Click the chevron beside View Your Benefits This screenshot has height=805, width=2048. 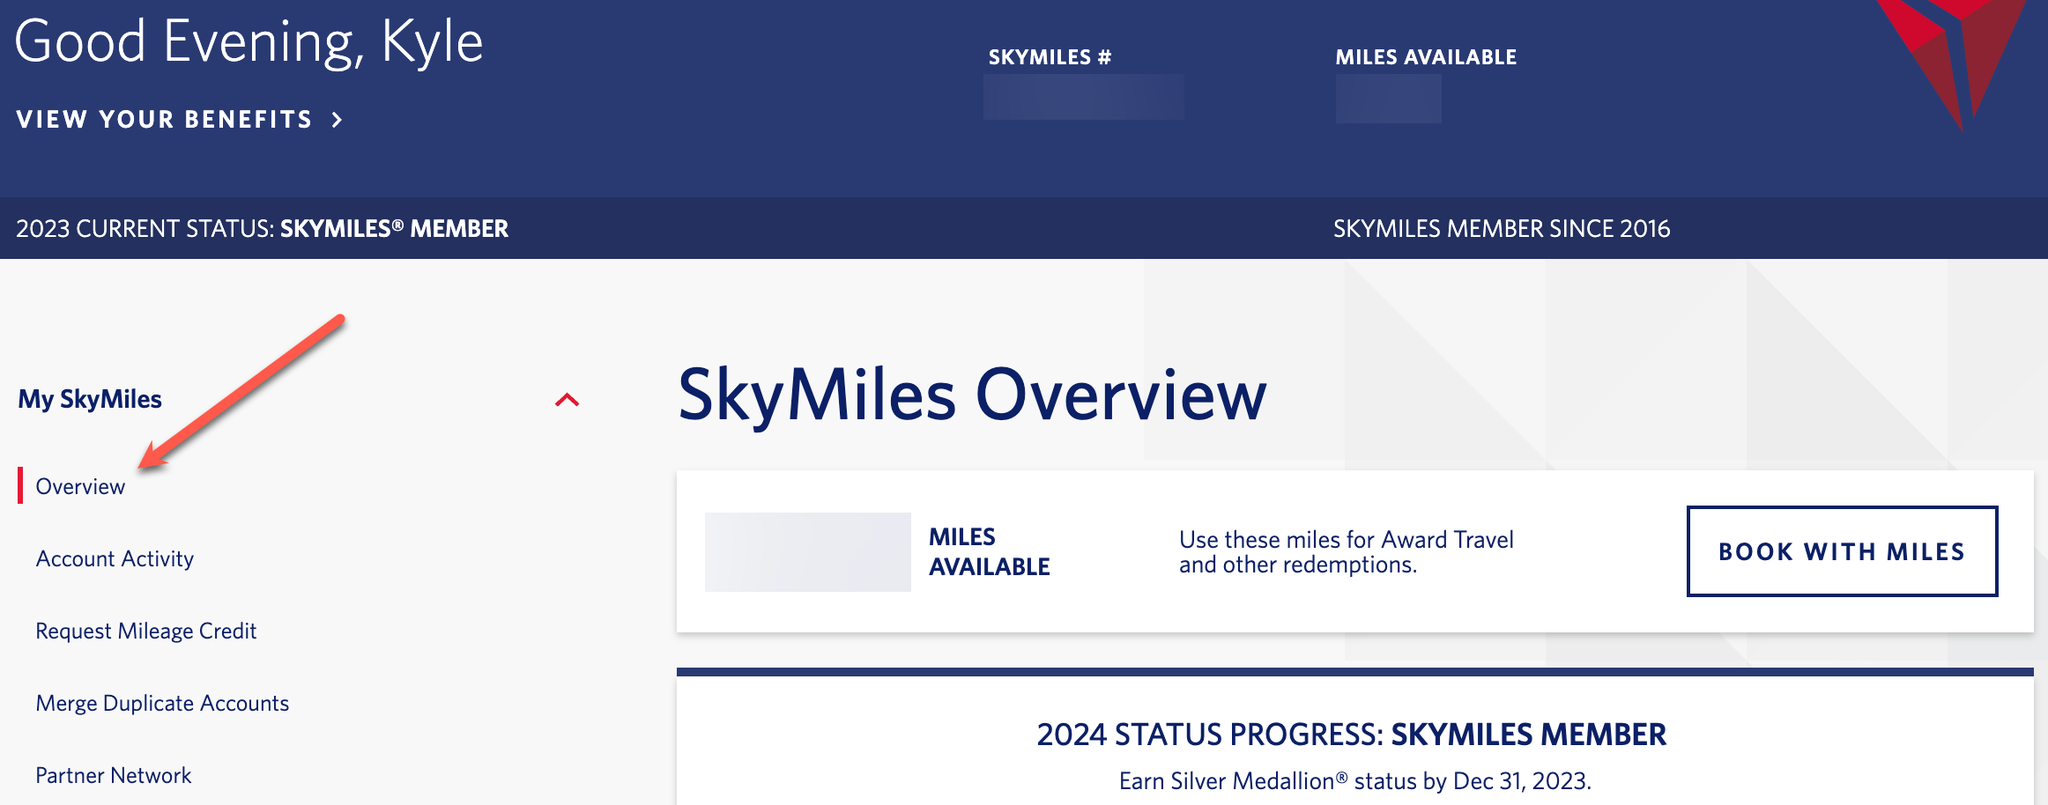tap(338, 120)
